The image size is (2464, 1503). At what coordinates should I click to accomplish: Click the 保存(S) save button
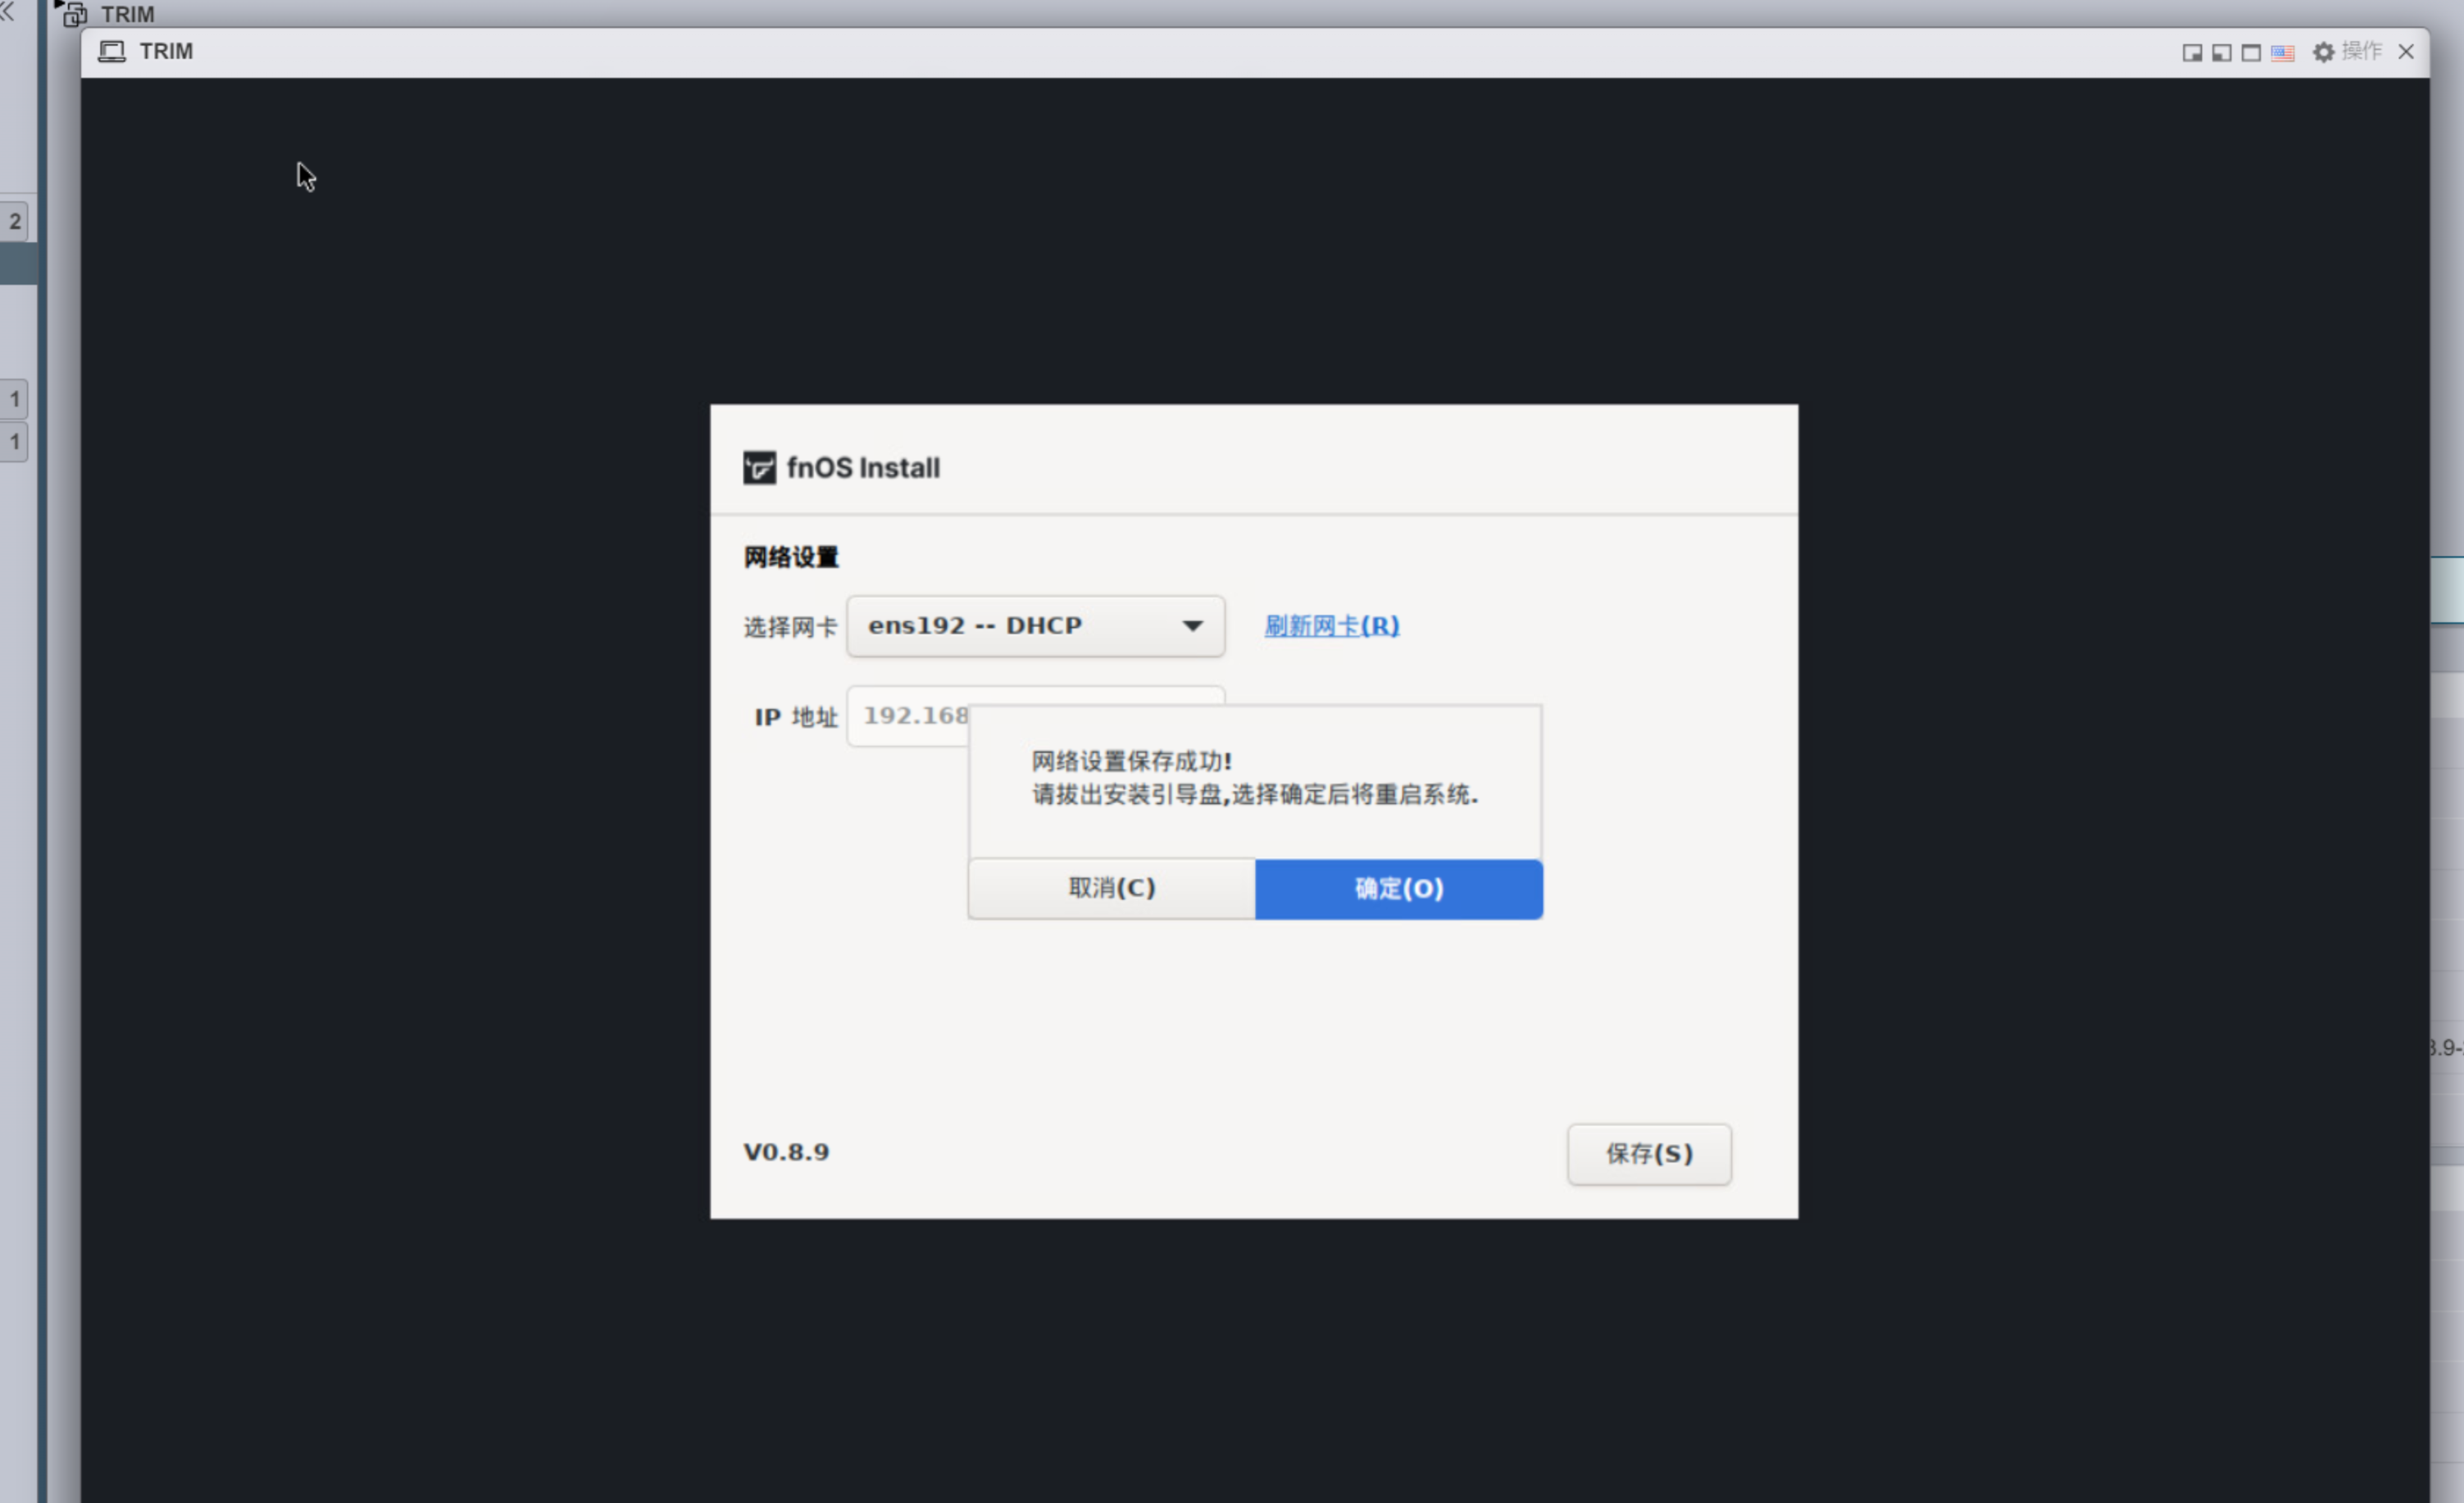tap(1648, 1154)
